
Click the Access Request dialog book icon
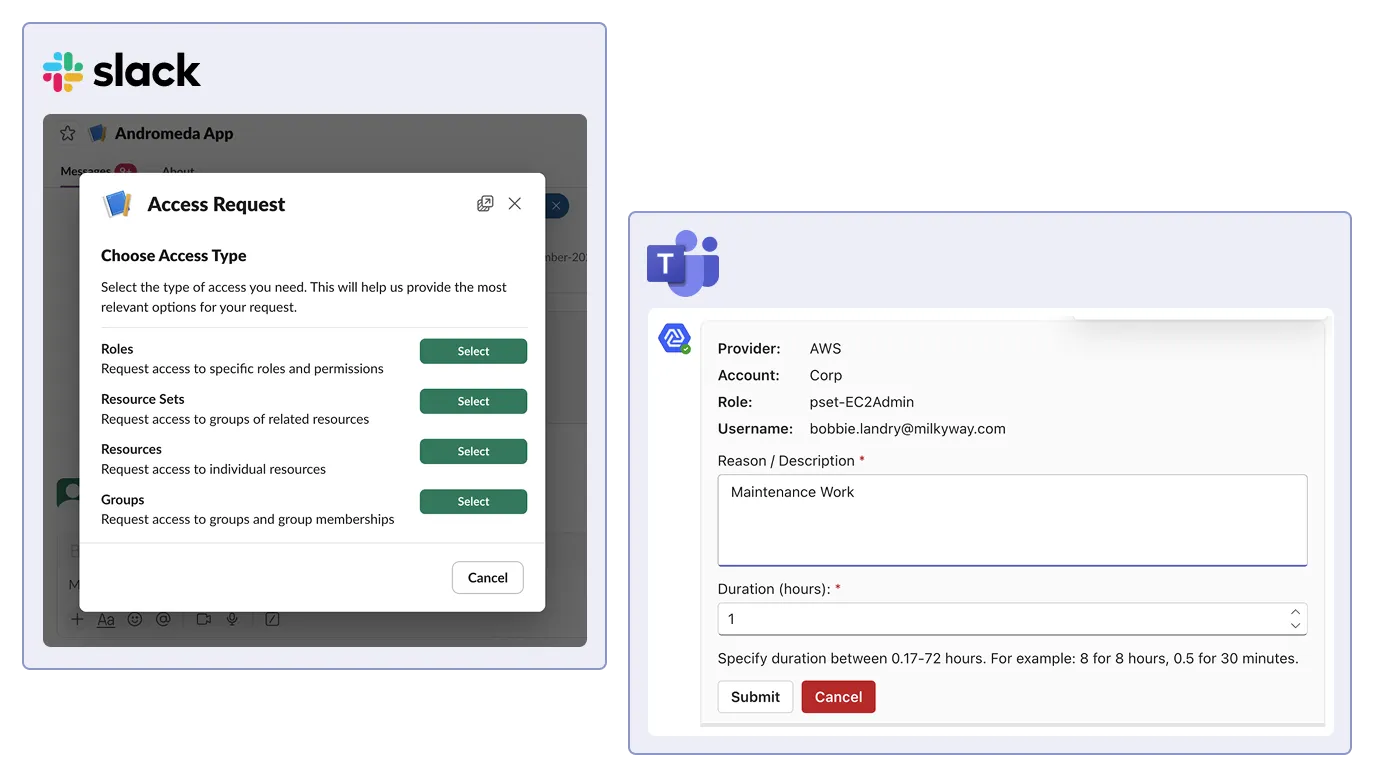[x=118, y=204]
